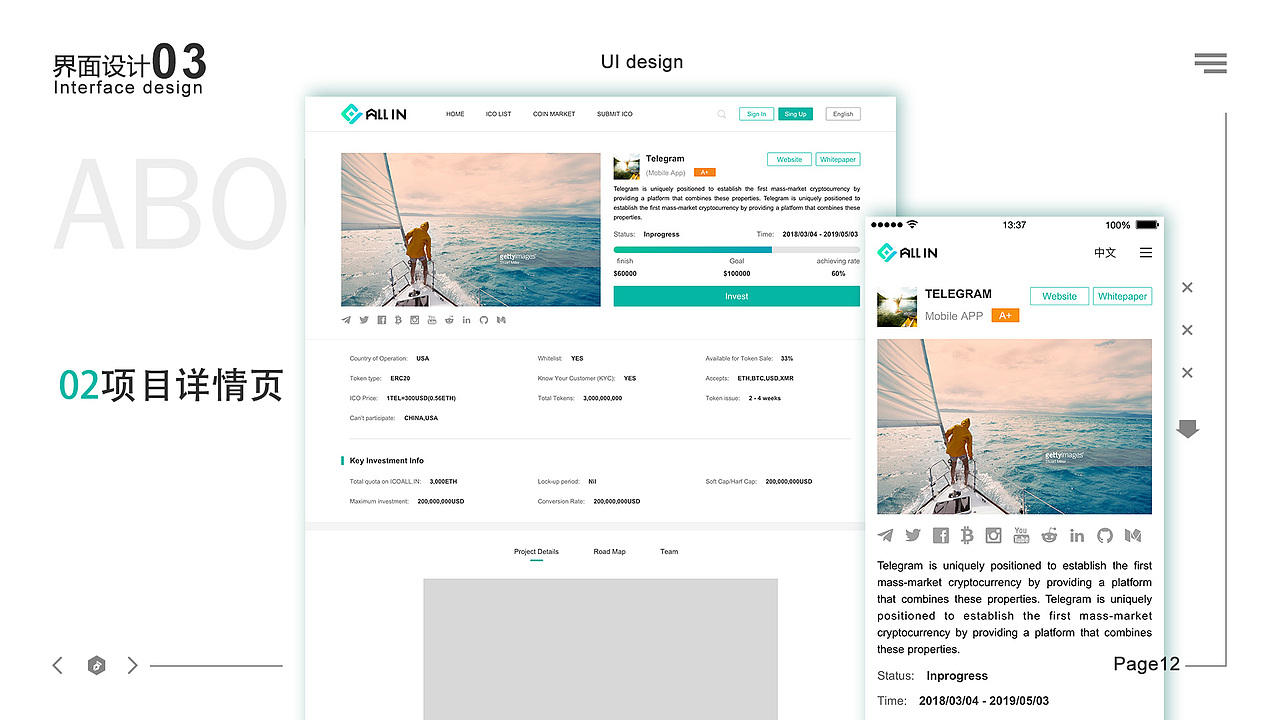Open Reddit link under desktop boat image
This screenshot has height=720, width=1280.
(449, 320)
